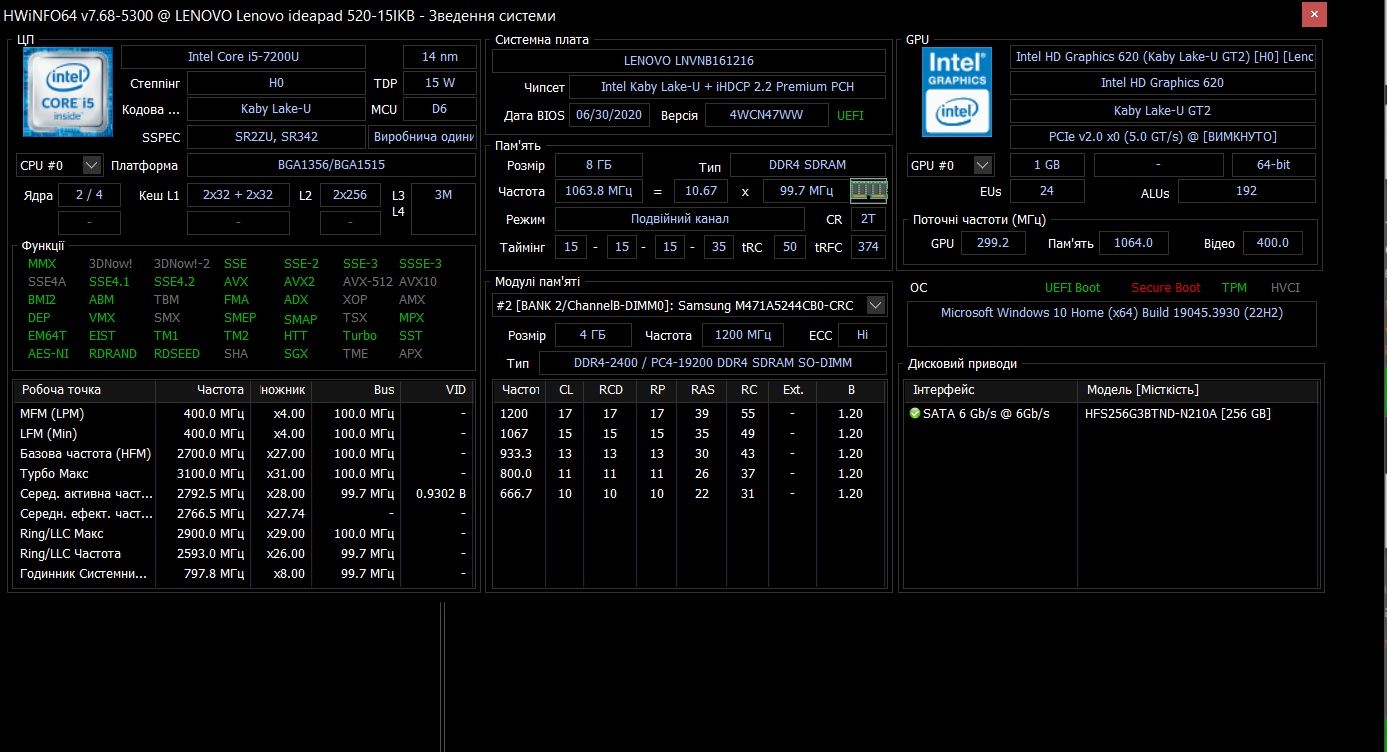The image size is (1387, 752).
Task: Click the red Secure Boot label
Action: tap(1166, 288)
